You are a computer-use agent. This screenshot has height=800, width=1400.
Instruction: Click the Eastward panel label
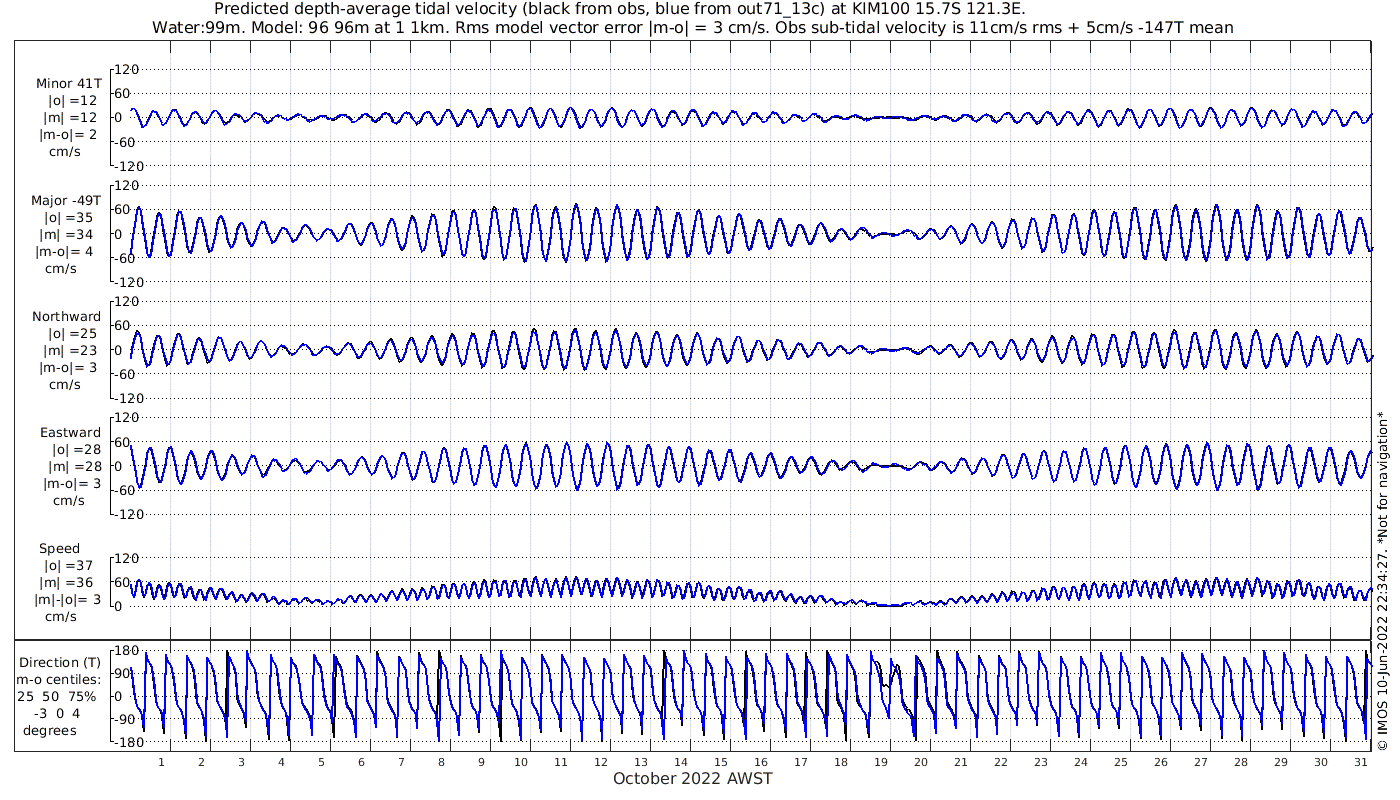pos(70,433)
